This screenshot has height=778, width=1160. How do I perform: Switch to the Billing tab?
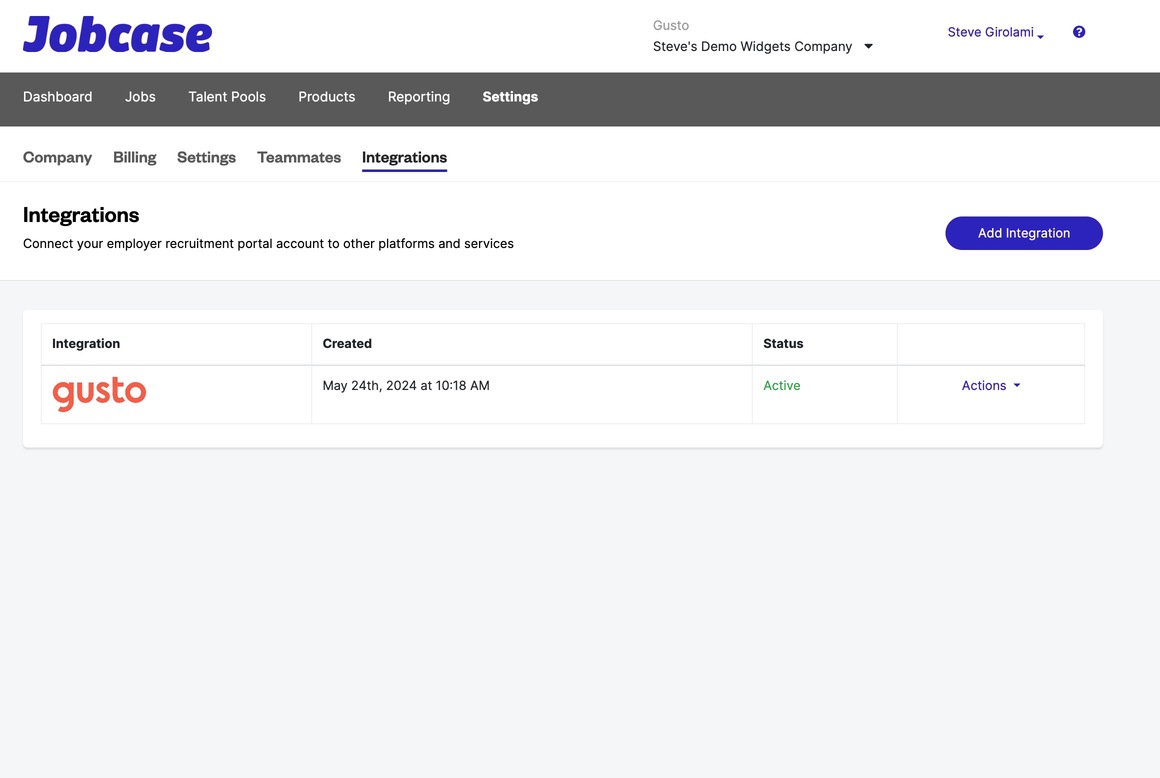[135, 158]
